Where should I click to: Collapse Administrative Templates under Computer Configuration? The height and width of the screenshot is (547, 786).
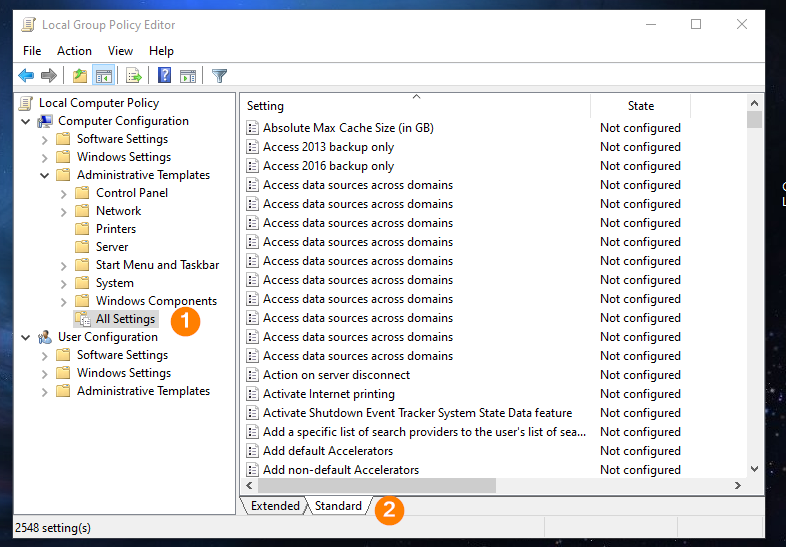tap(45, 175)
